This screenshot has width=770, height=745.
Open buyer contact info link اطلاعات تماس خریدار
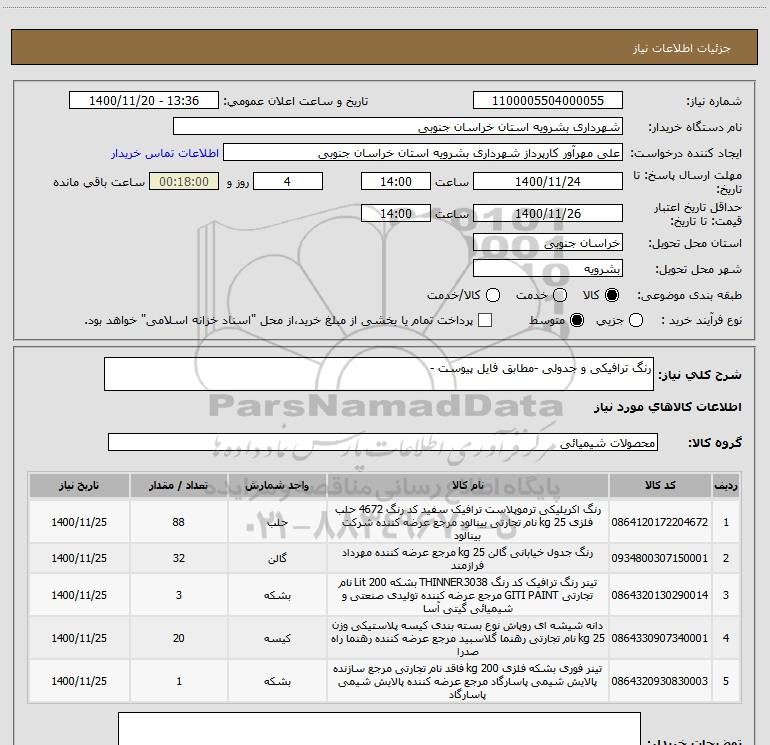(x=165, y=153)
